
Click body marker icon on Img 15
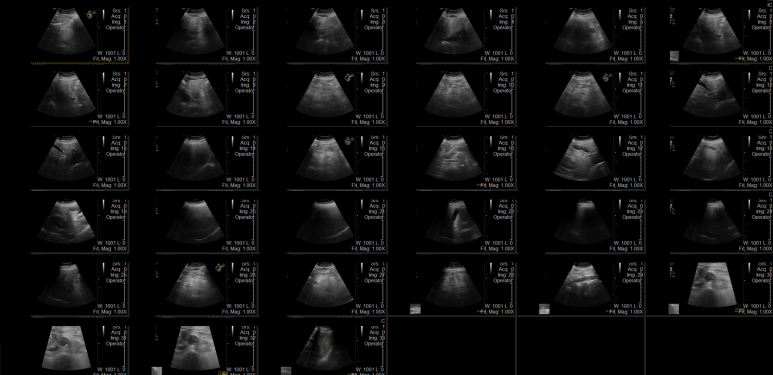[x=349, y=141]
